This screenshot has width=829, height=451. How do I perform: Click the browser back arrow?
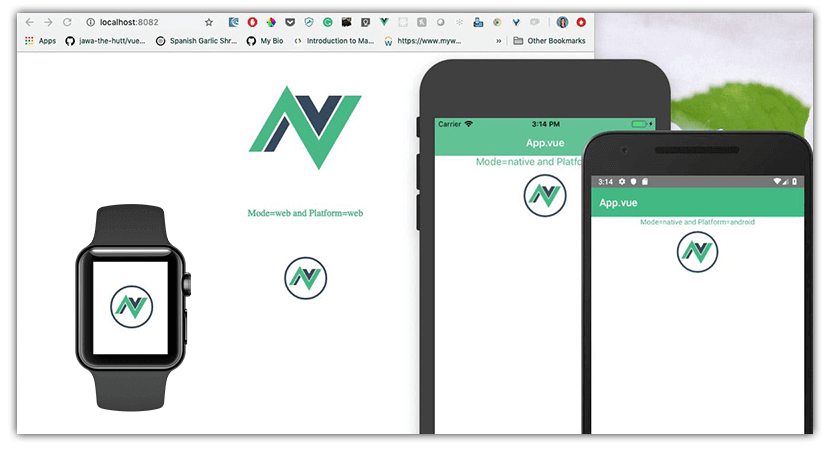click(29, 21)
